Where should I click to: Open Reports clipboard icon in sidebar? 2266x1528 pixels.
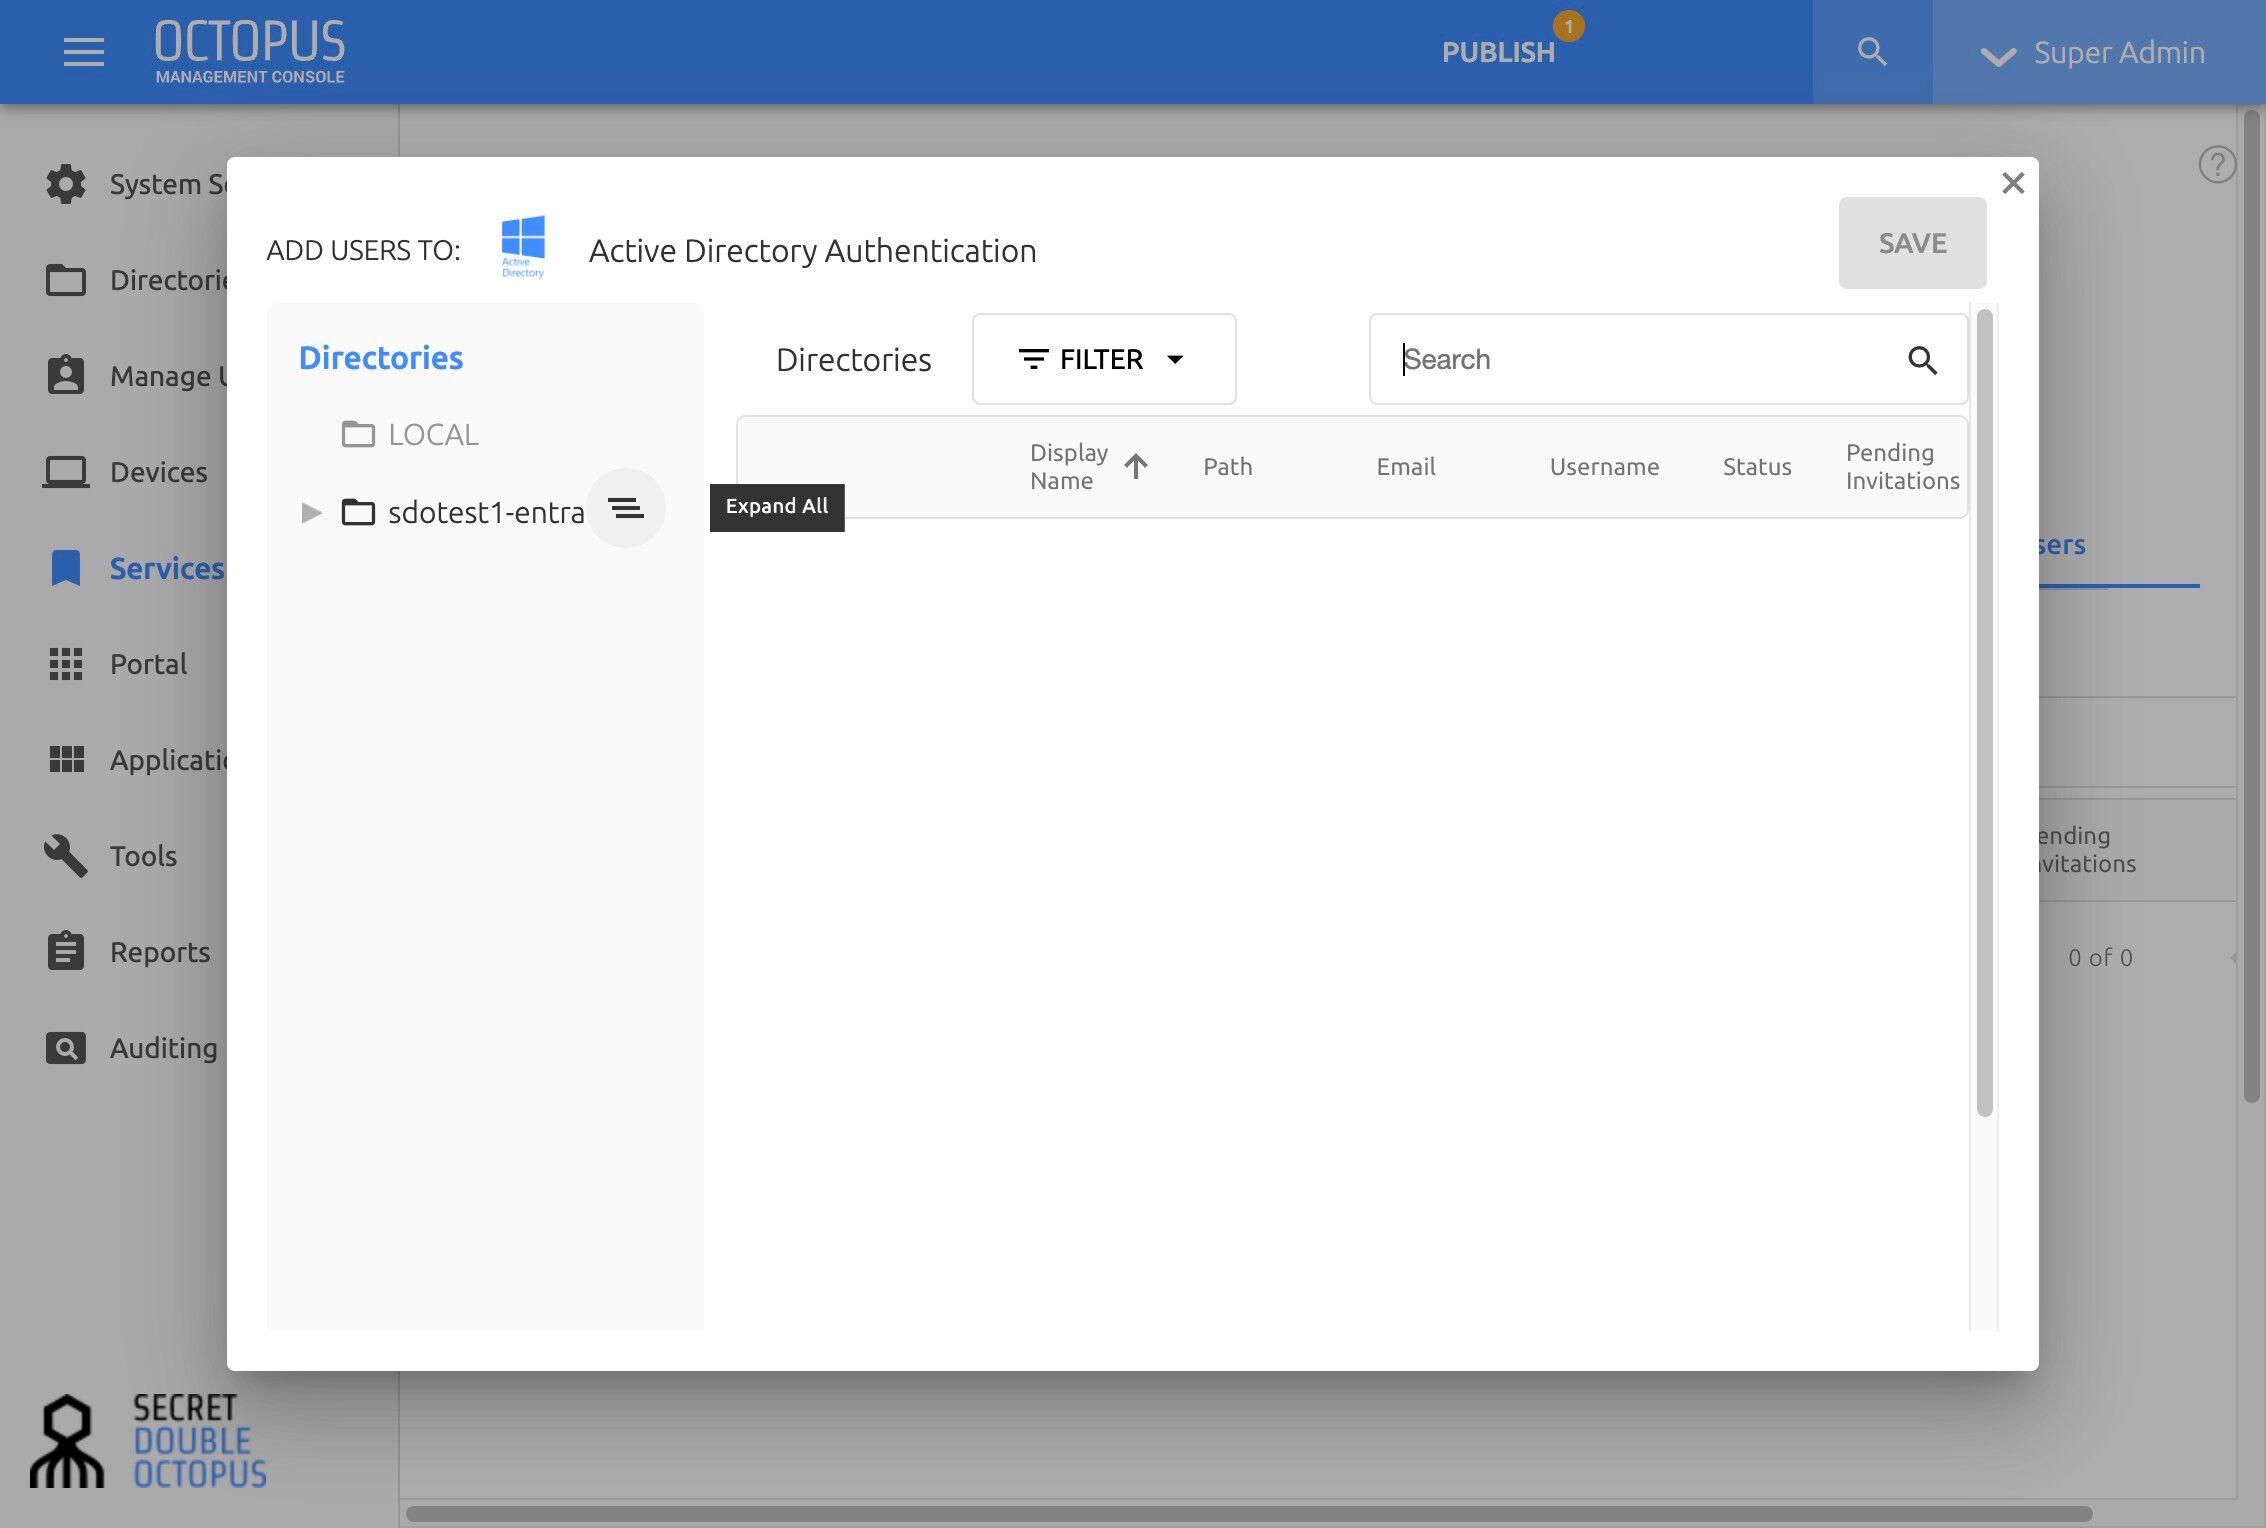coord(66,951)
